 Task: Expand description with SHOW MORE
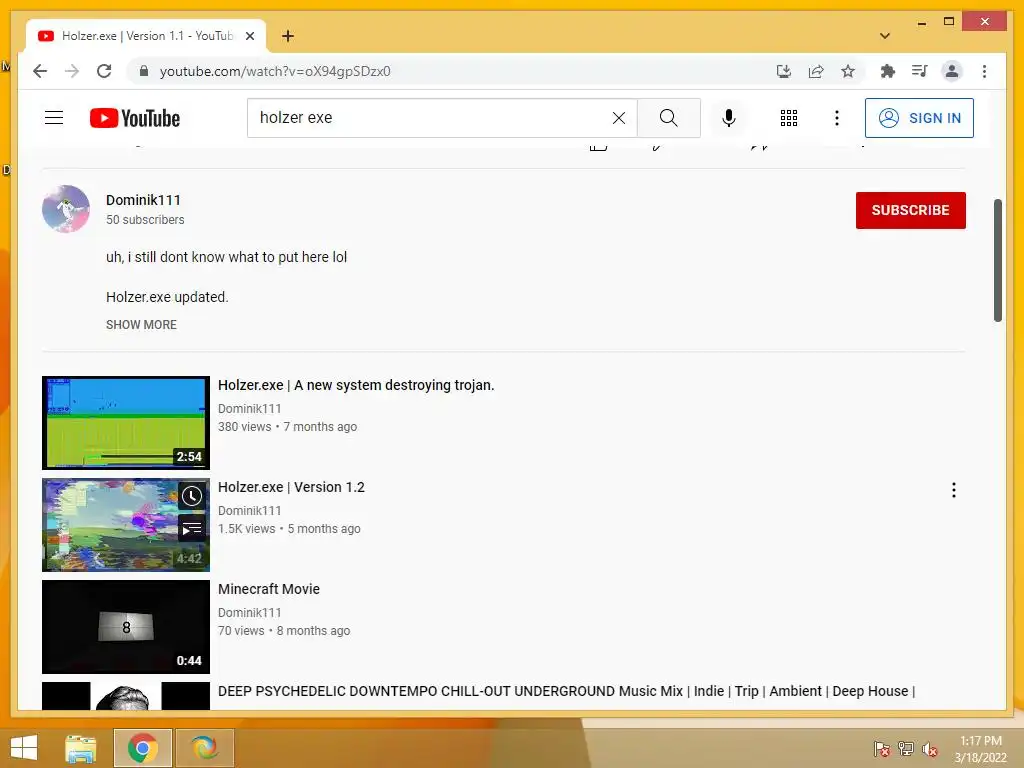tap(141, 325)
